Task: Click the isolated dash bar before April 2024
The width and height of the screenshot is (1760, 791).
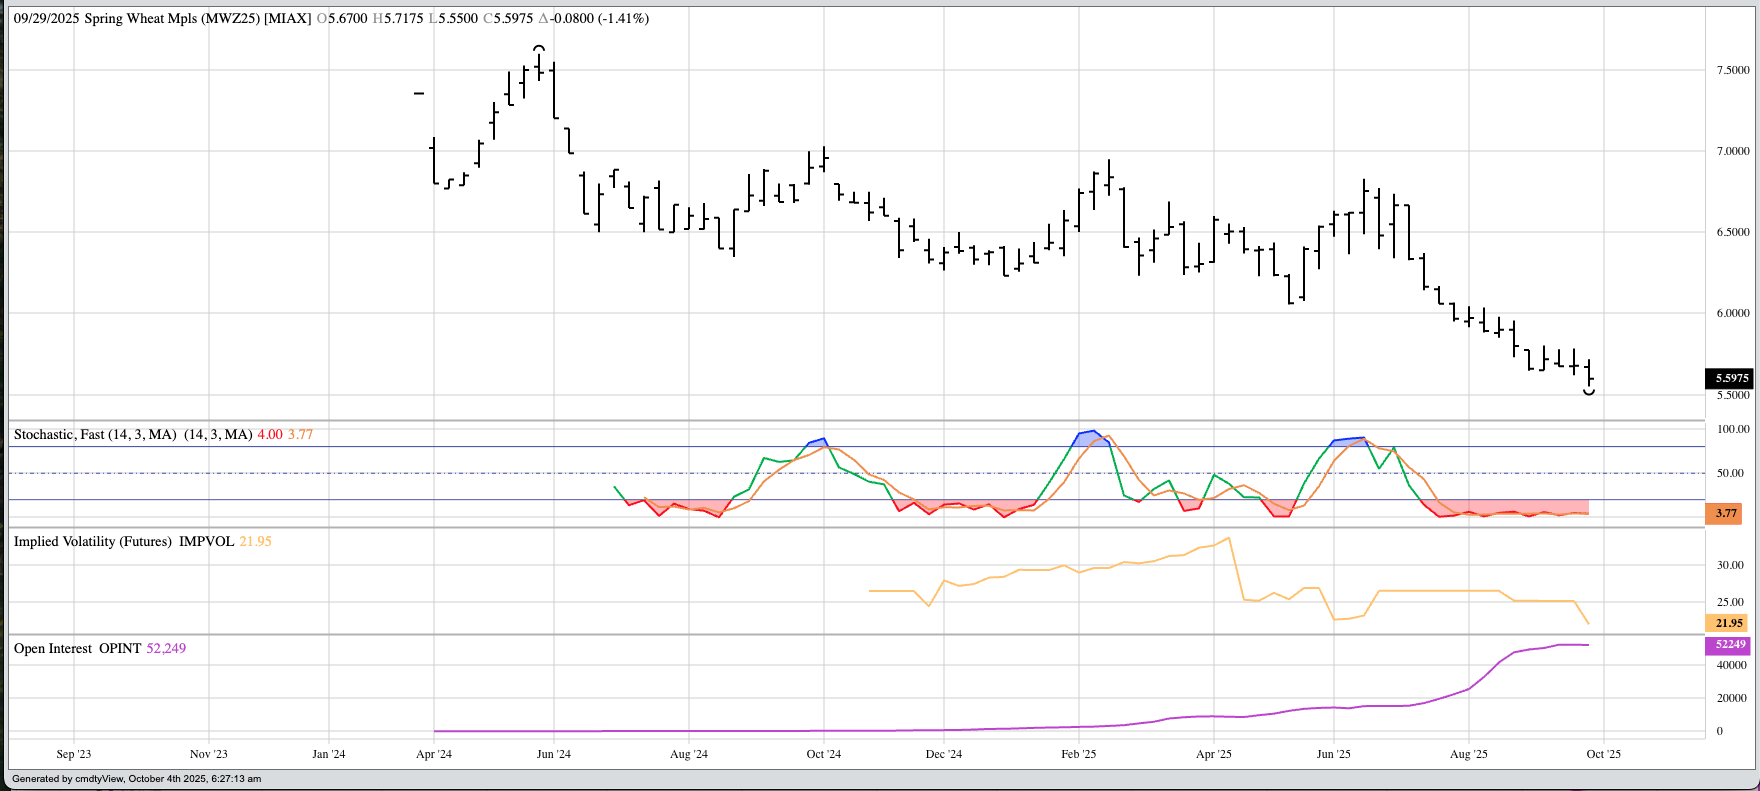Action: click(419, 93)
